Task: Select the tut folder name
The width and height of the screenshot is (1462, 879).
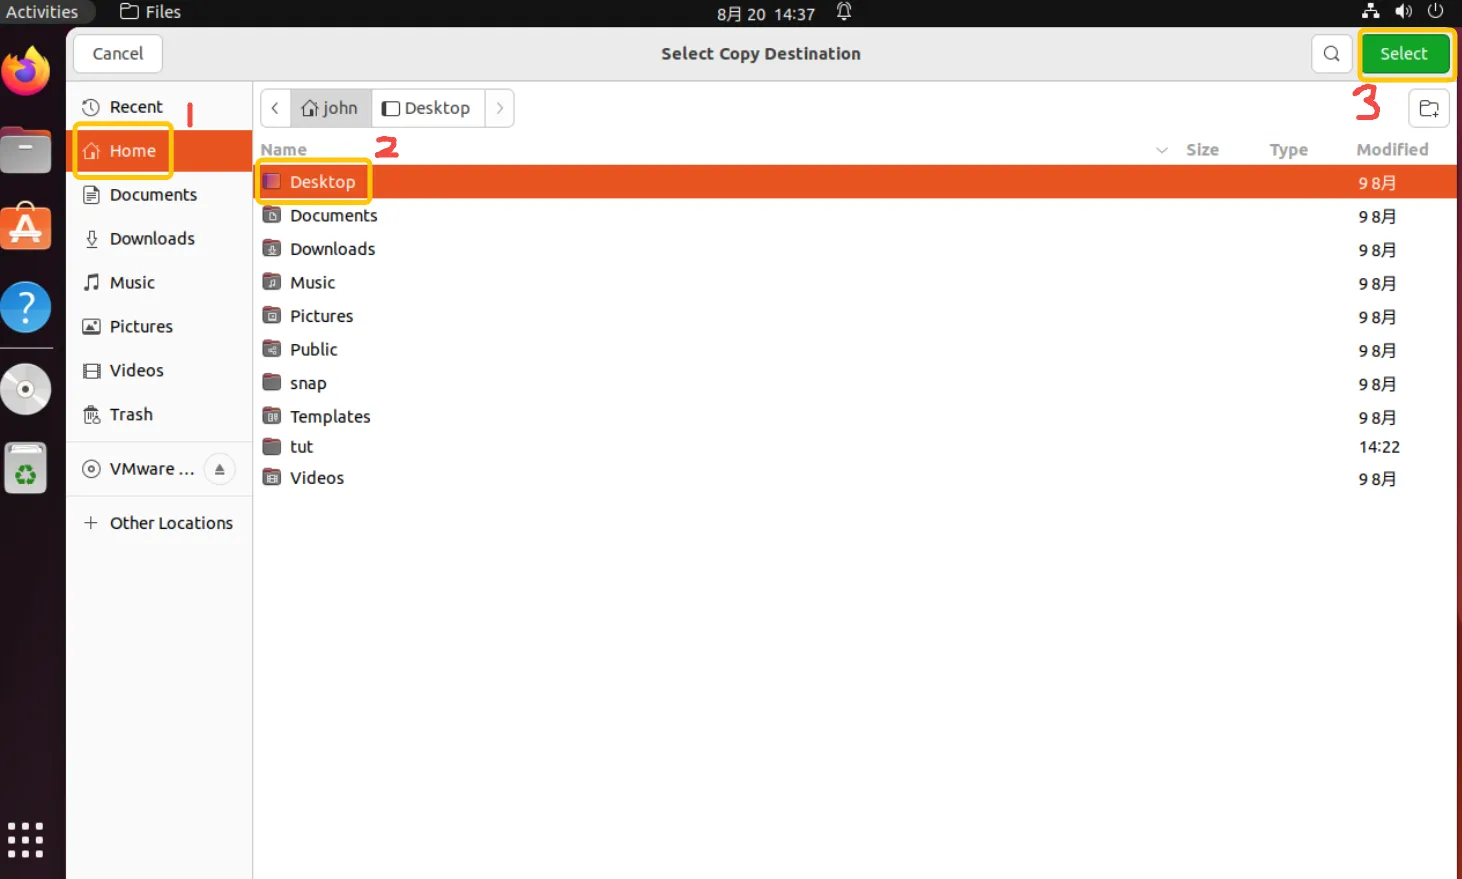Action: 301,447
